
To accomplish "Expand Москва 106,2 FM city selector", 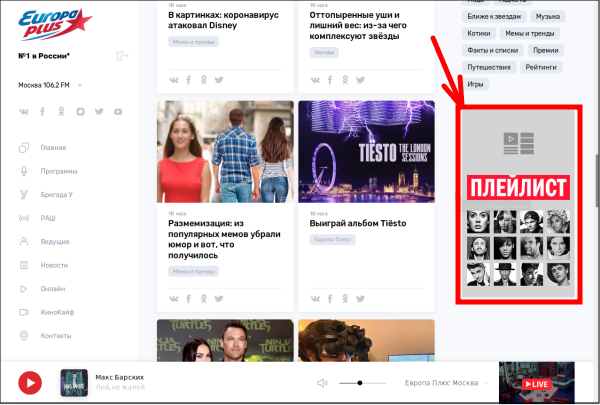I will click(50, 85).
